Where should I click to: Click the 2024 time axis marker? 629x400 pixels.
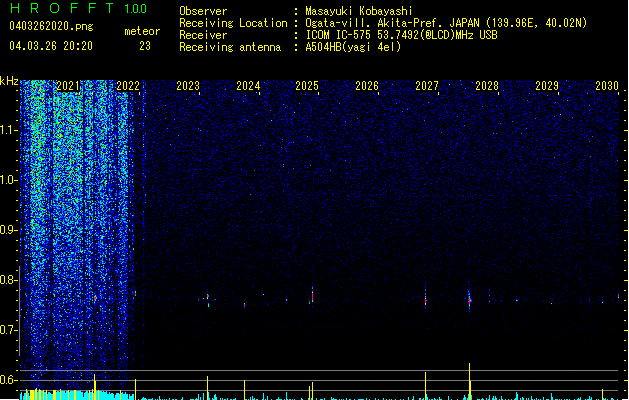tap(248, 86)
